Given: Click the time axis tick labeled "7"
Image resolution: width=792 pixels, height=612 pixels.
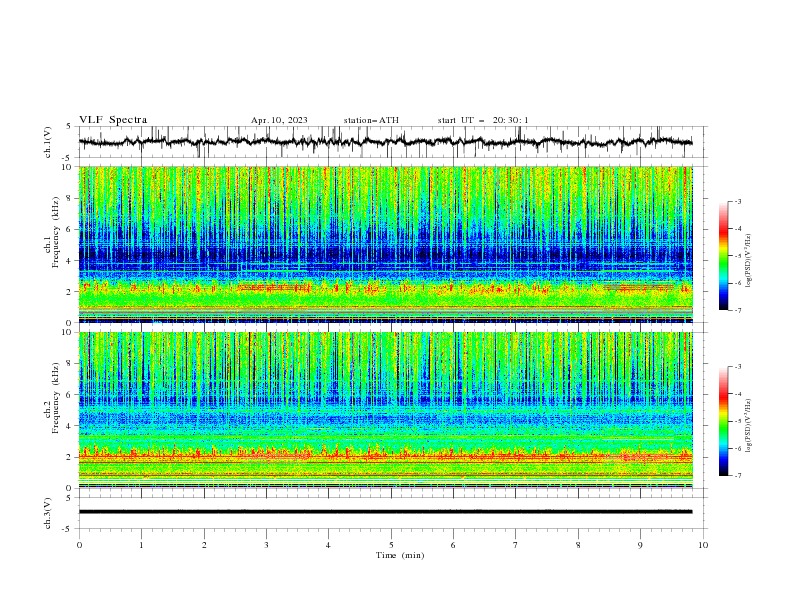Looking at the screenshot, I should pyautogui.click(x=516, y=545).
